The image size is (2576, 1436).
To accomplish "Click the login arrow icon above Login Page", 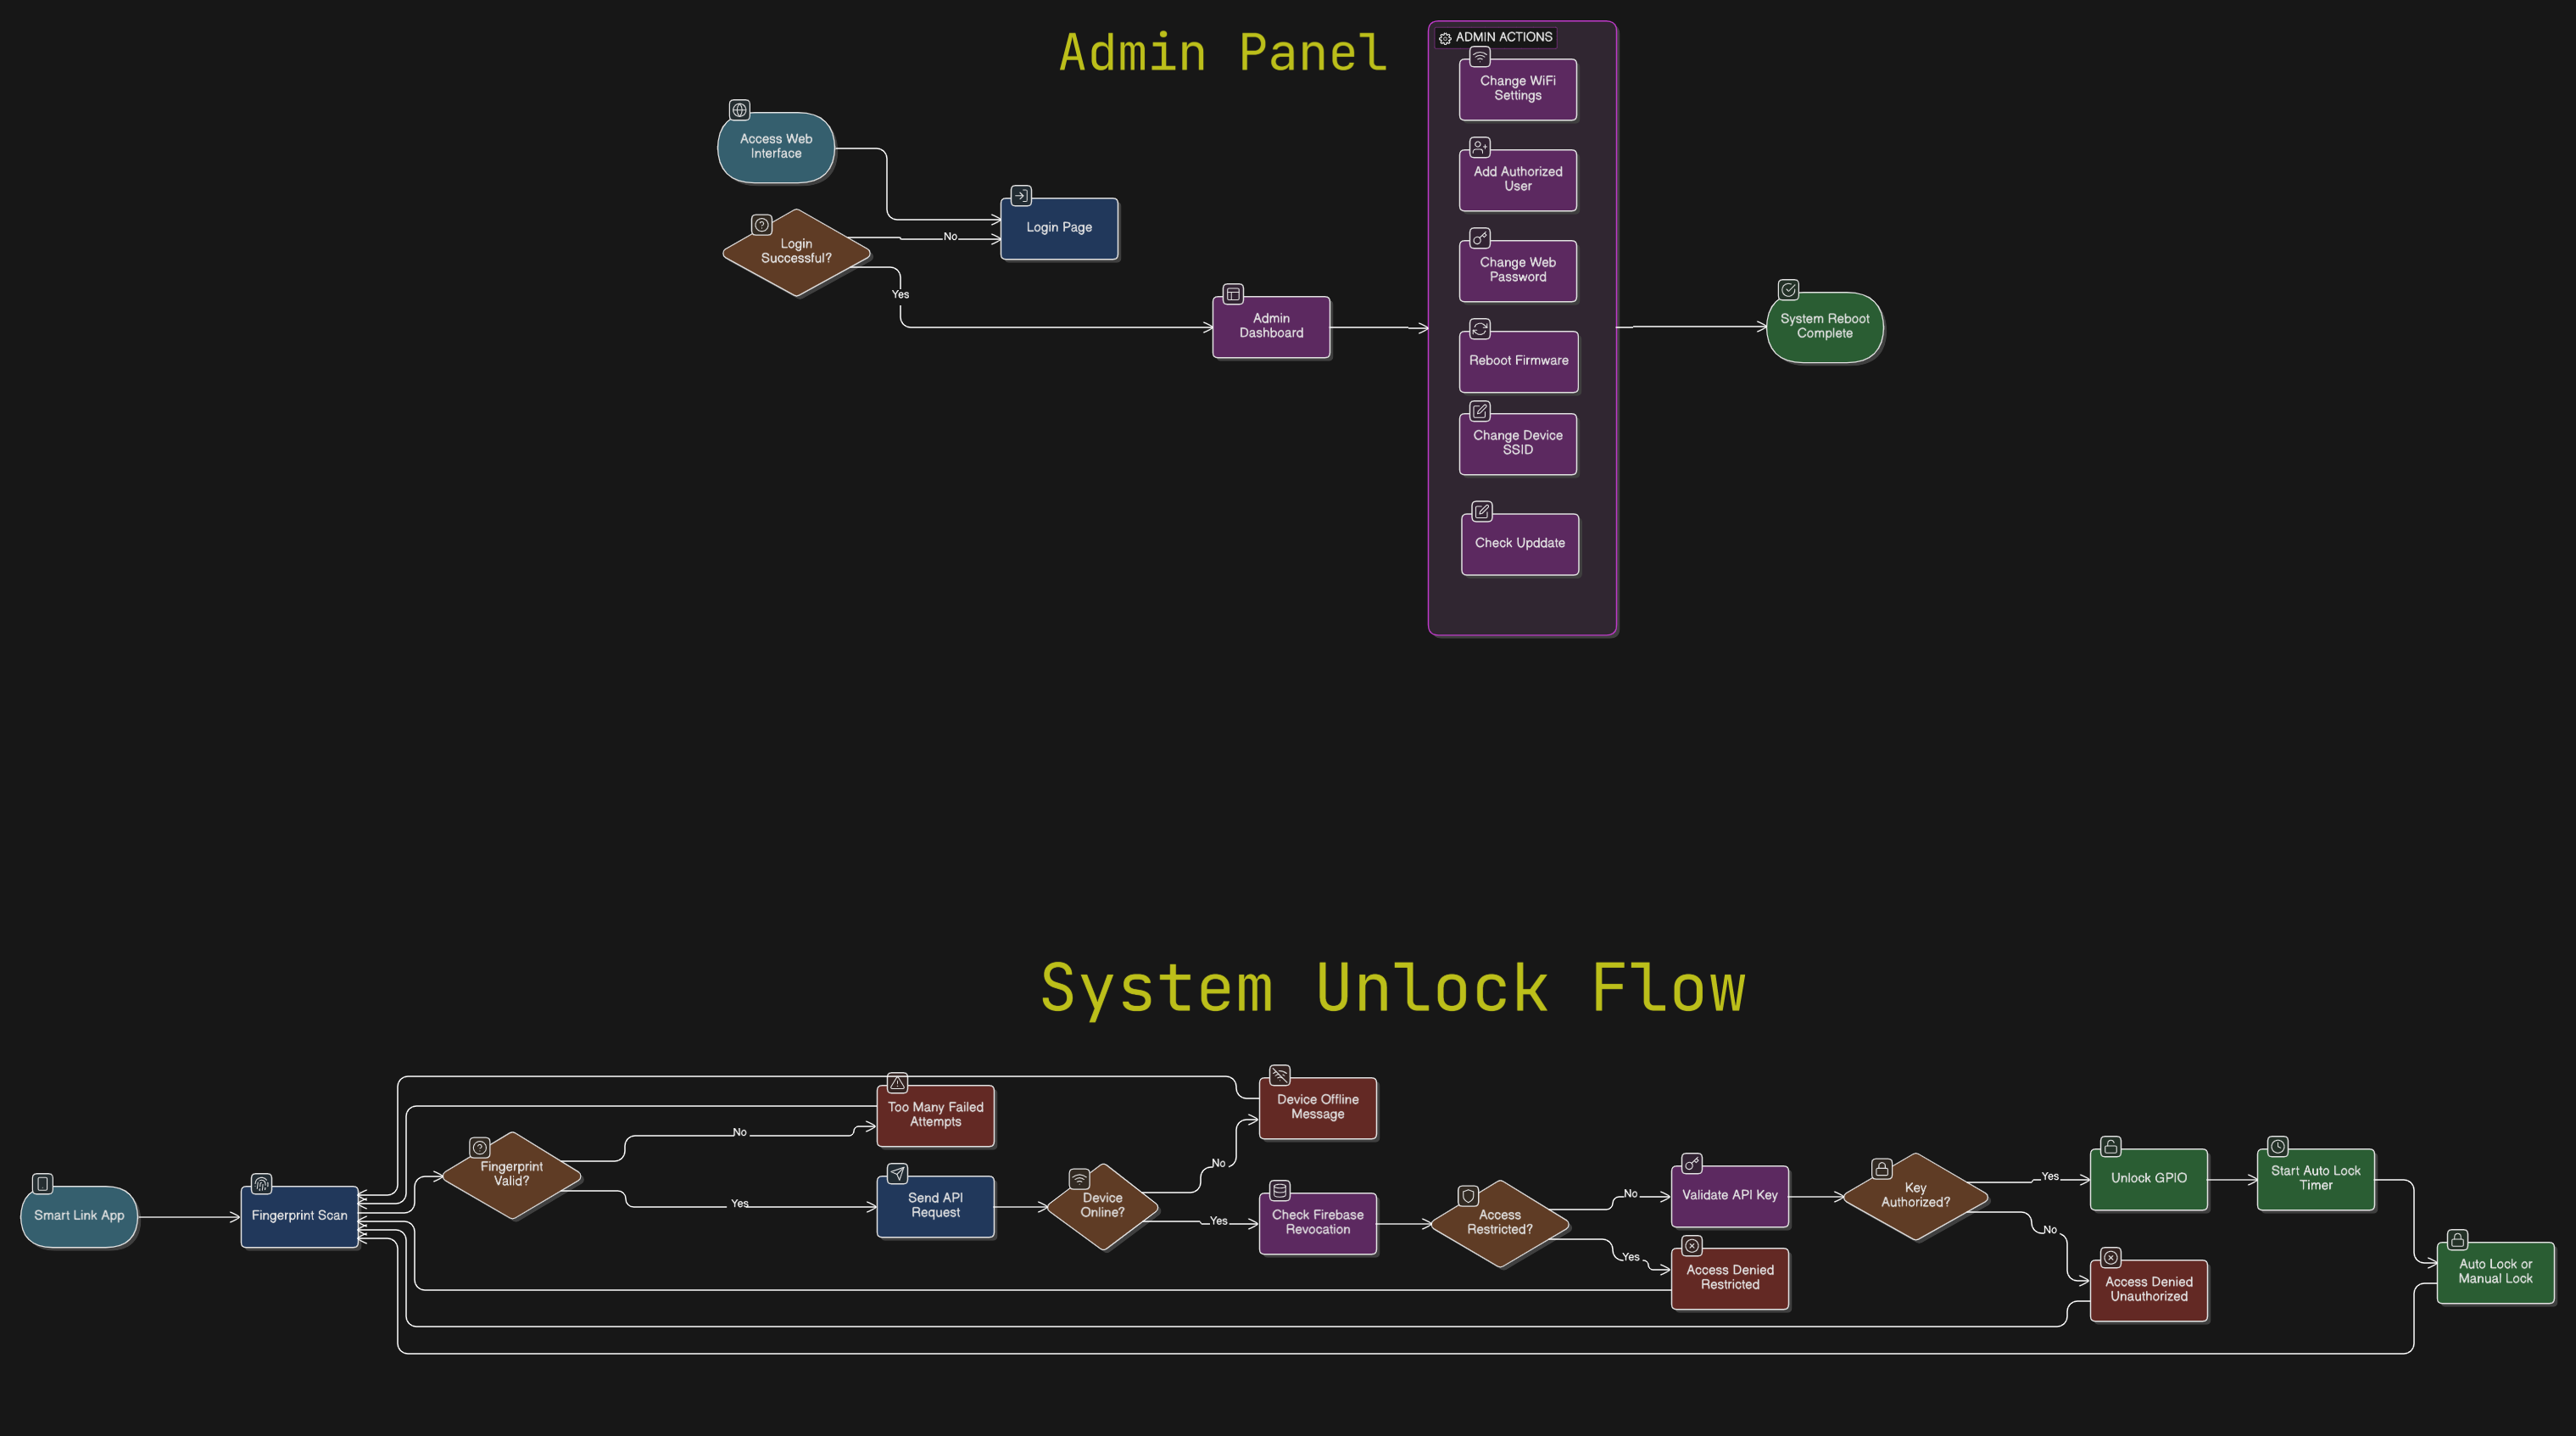I will pyautogui.click(x=1021, y=196).
